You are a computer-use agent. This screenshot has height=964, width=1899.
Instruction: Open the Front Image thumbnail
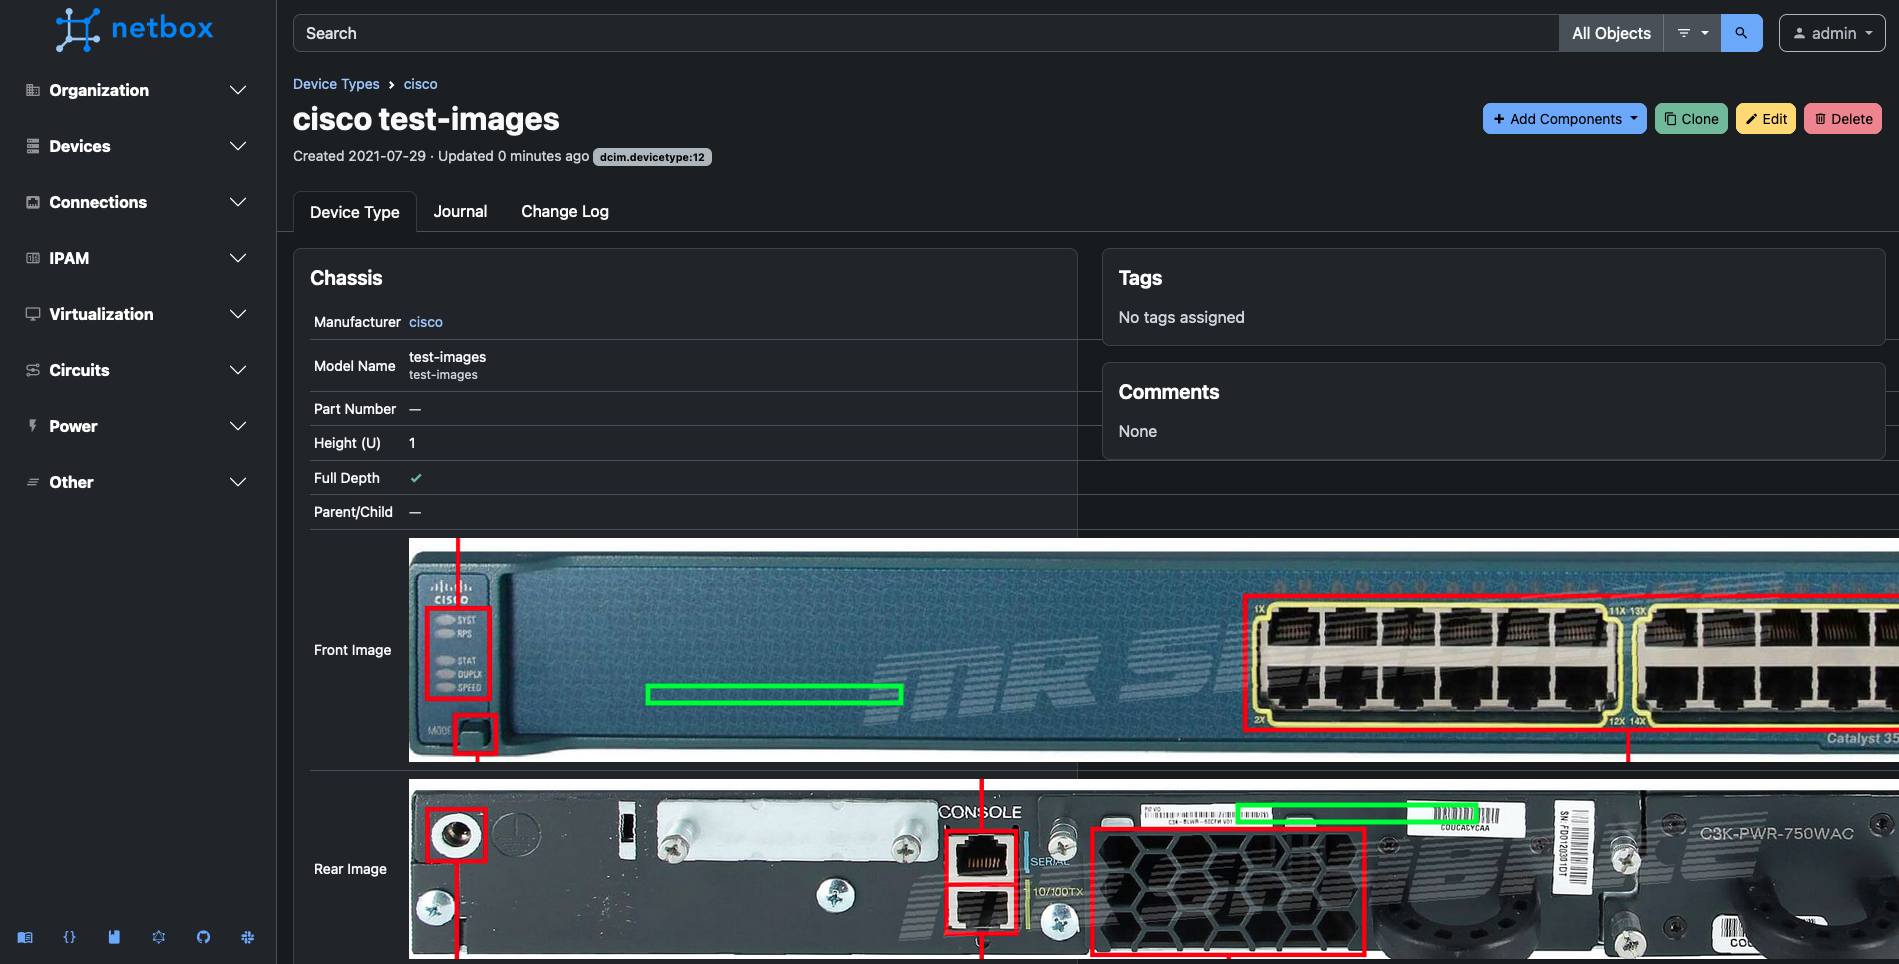[1154, 650]
